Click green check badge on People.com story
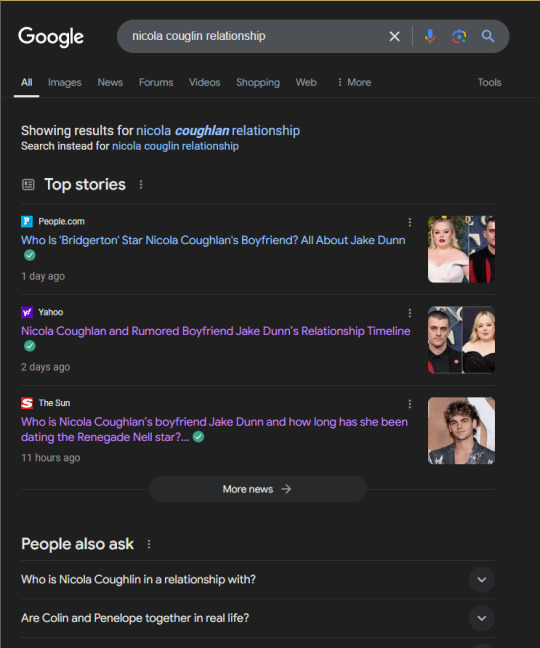The image size is (540, 648). pyautogui.click(x=30, y=255)
